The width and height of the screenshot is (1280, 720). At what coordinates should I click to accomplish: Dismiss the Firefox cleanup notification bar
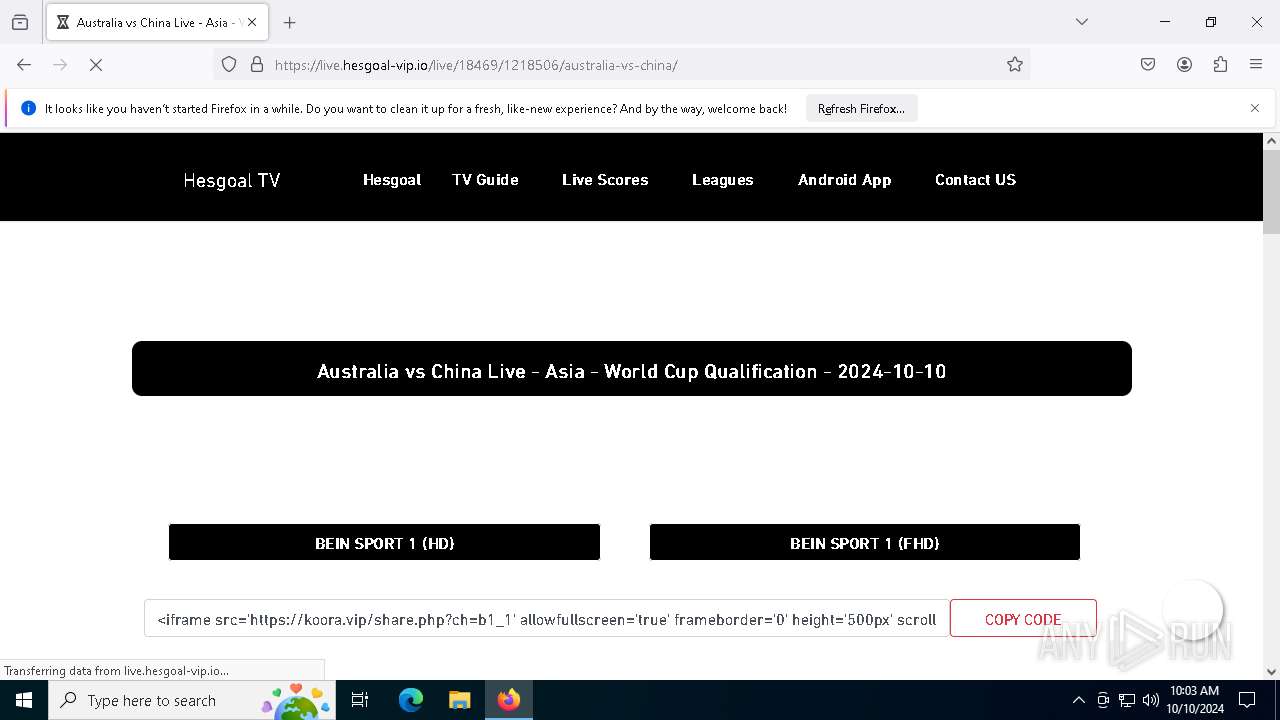click(x=1255, y=108)
